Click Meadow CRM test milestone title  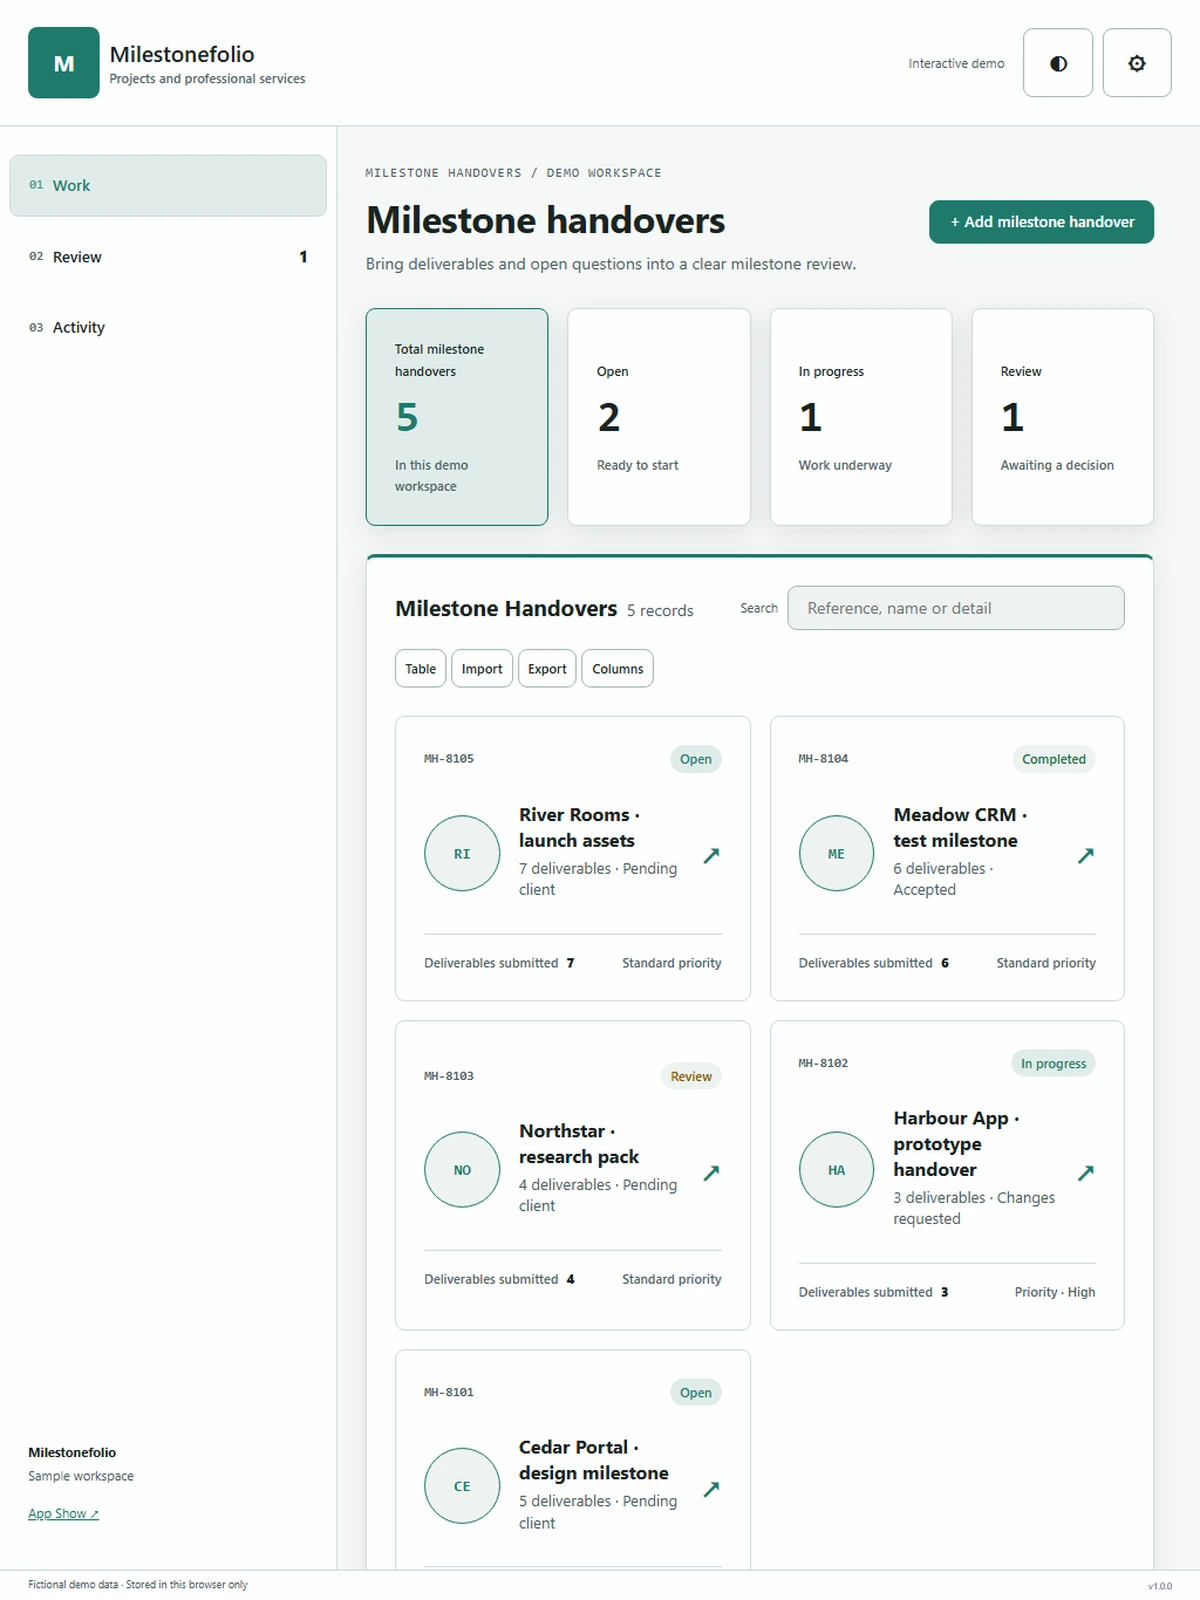pyautogui.click(x=960, y=828)
